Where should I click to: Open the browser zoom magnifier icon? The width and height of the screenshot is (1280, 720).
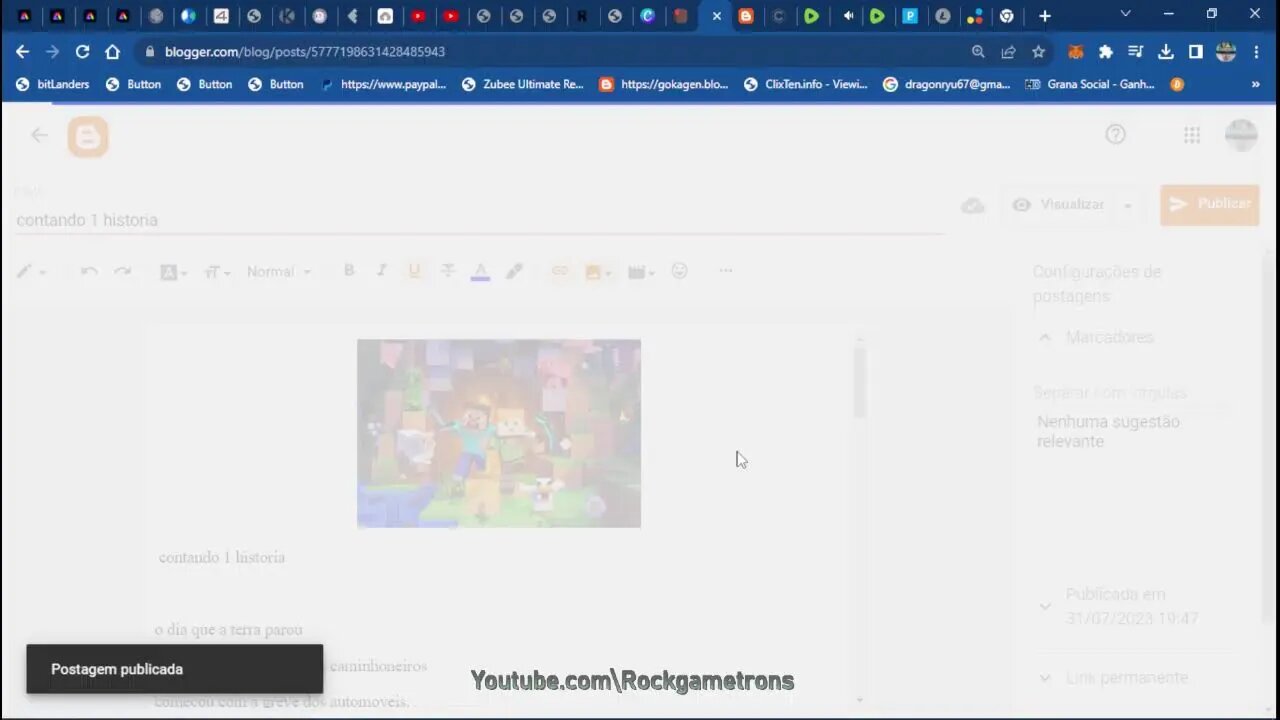[x=978, y=52]
